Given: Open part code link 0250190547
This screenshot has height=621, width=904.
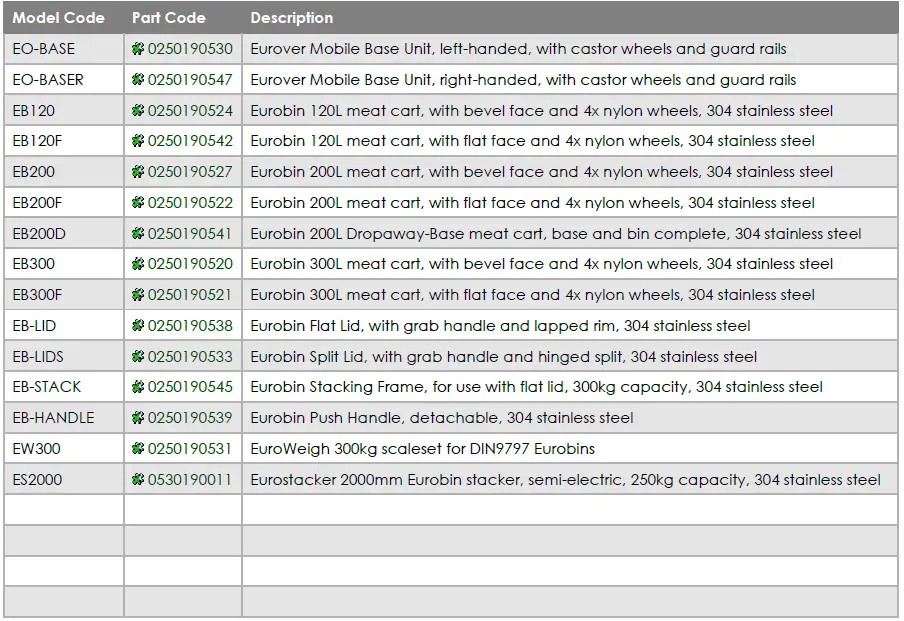Looking at the screenshot, I should click(x=190, y=80).
